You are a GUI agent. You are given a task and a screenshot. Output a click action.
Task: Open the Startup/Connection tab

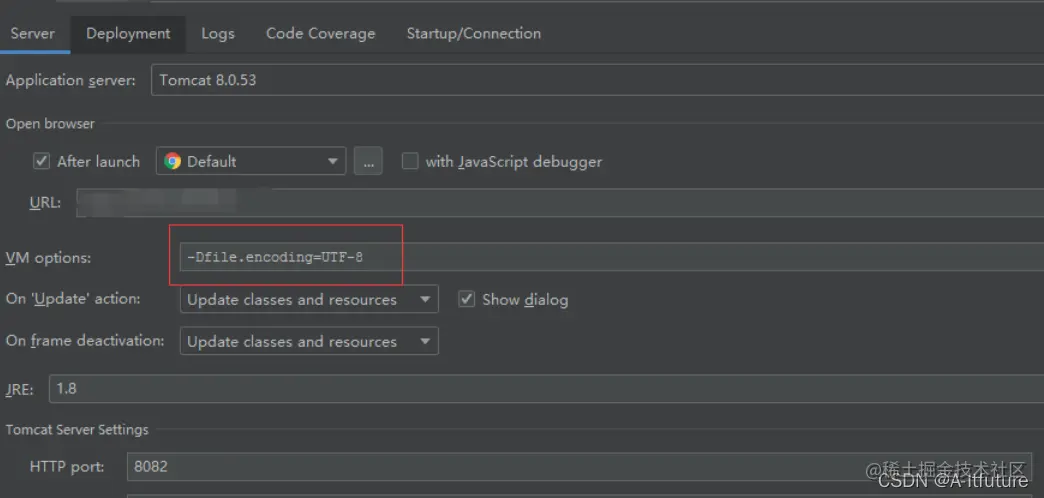473,33
